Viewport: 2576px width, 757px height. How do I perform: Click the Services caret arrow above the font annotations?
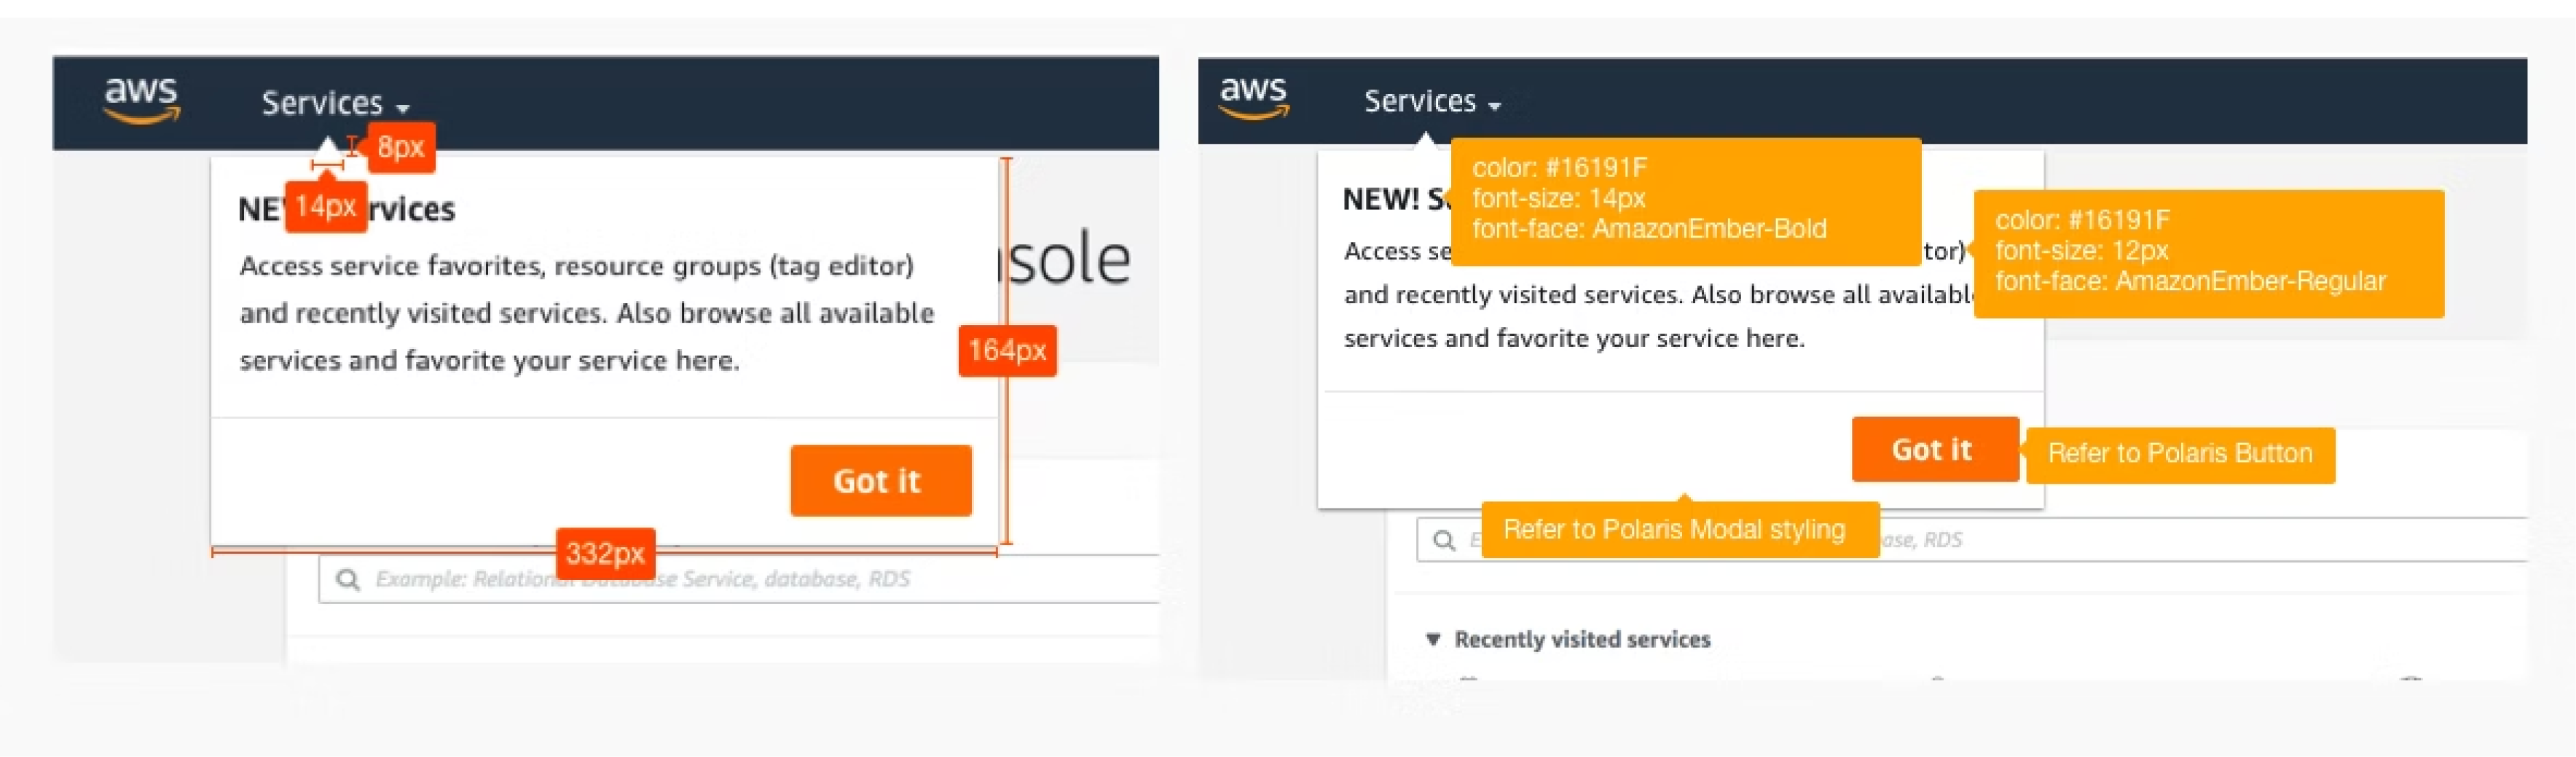point(1495,106)
